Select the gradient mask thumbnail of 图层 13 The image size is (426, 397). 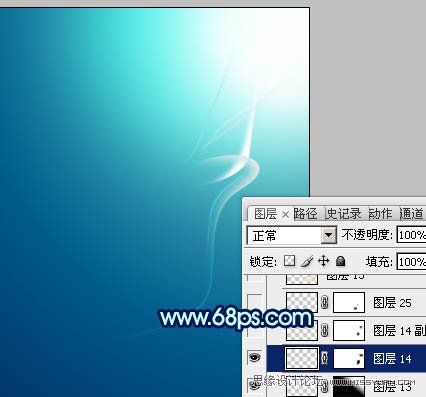349,387
